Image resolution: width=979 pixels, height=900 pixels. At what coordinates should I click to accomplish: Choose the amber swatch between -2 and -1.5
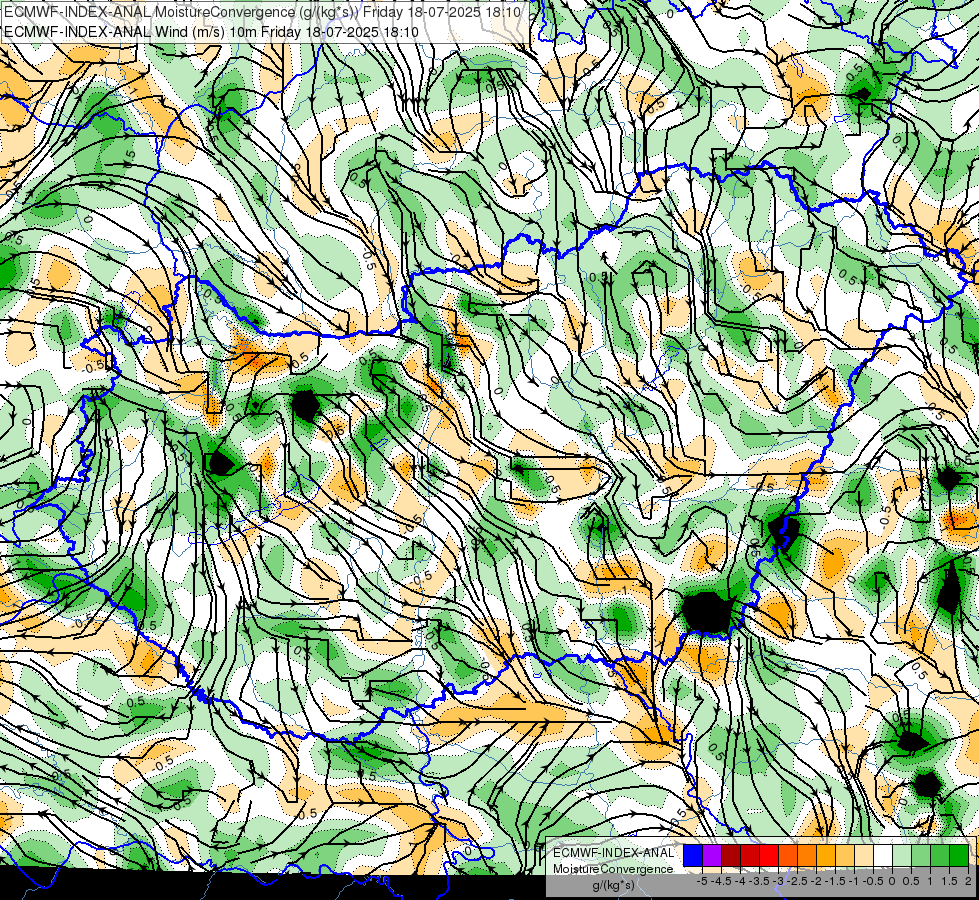coord(826,855)
